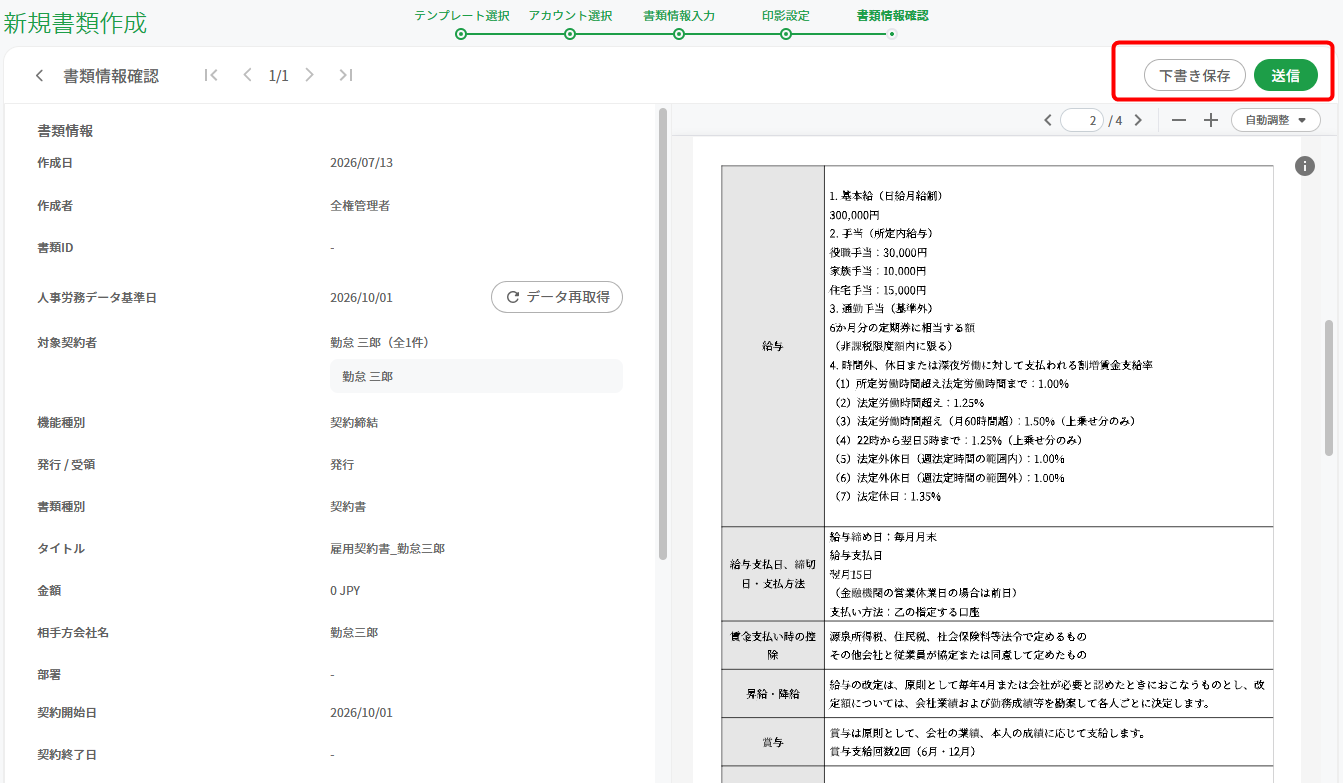Image resolution: width=1343 pixels, height=783 pixels.
Task: Open the preview info icon
Action: pyautogui.click(x=1304, y=166)
